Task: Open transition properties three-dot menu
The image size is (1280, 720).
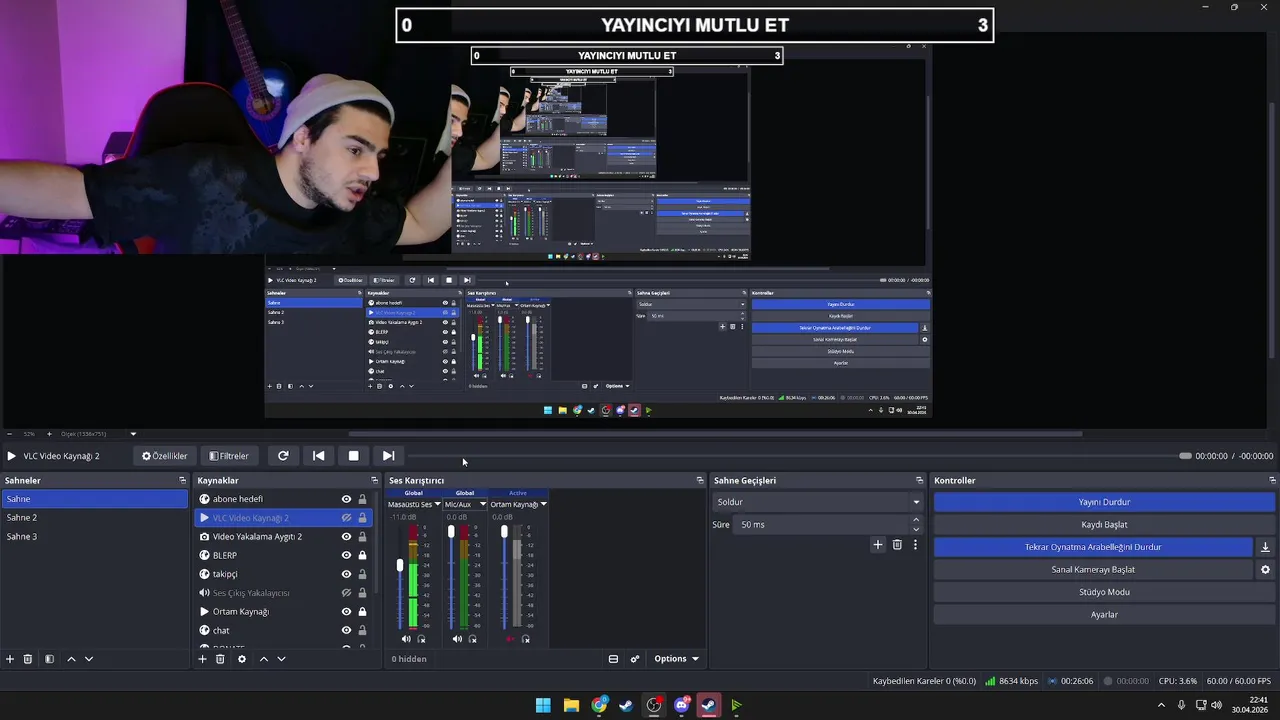Action: click(915, 545)
